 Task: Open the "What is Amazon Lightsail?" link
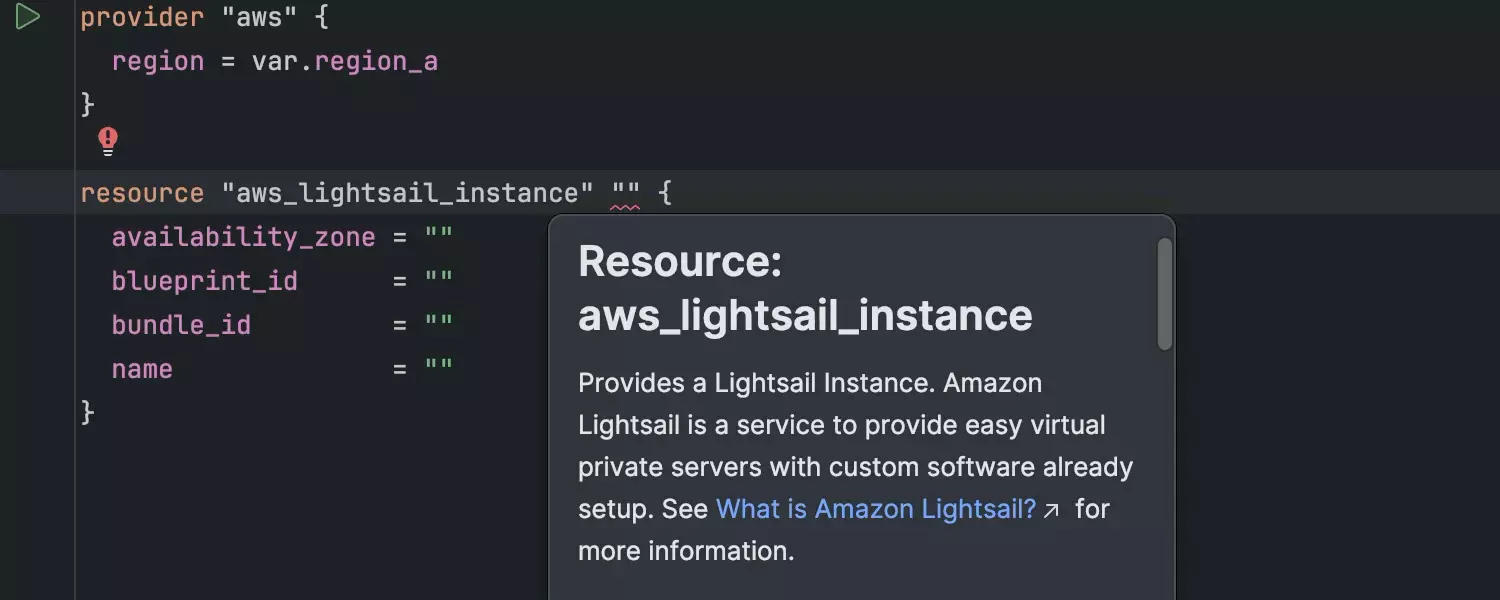tap(876, 509)
